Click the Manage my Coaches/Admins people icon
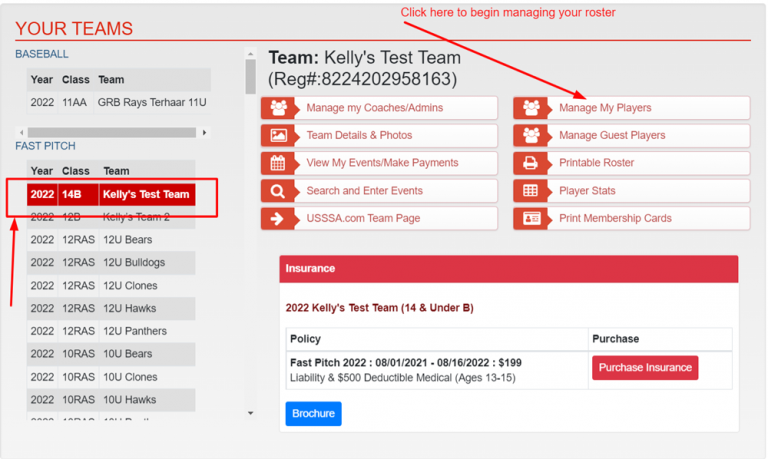This screenshot has width=768, height=459. coord(278,108)
